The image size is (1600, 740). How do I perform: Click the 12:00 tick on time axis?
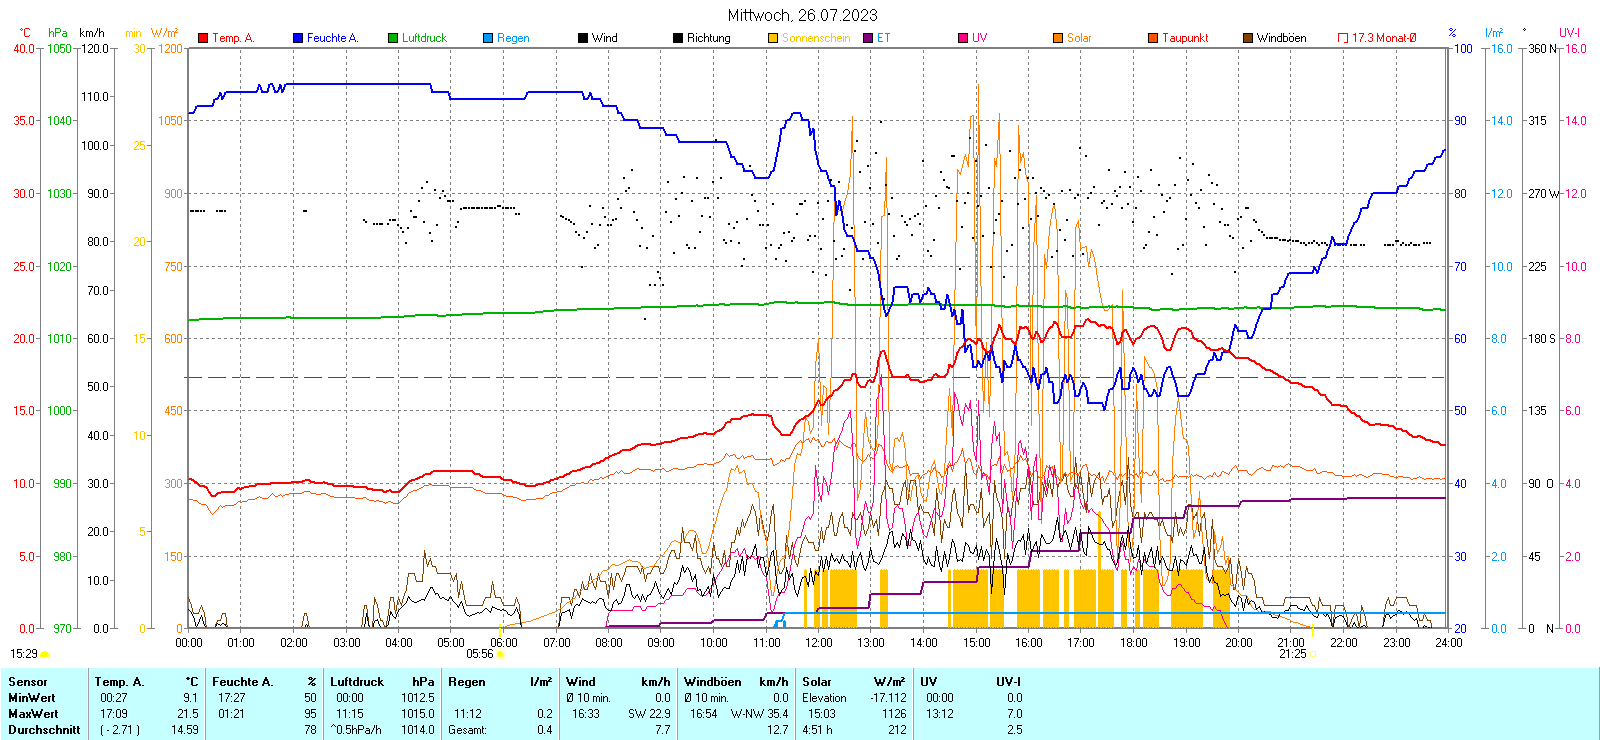coord(819,642)
